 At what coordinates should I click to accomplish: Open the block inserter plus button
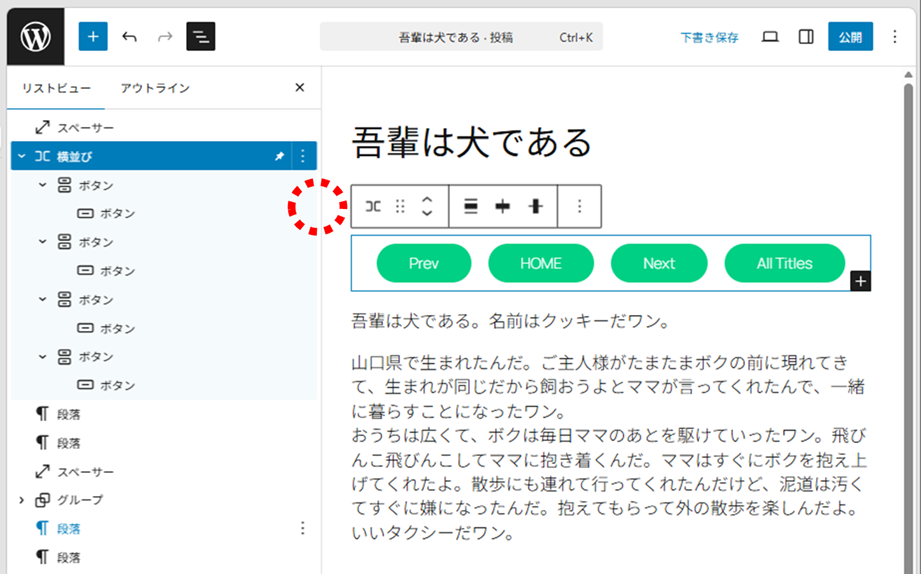pos(93,37)
